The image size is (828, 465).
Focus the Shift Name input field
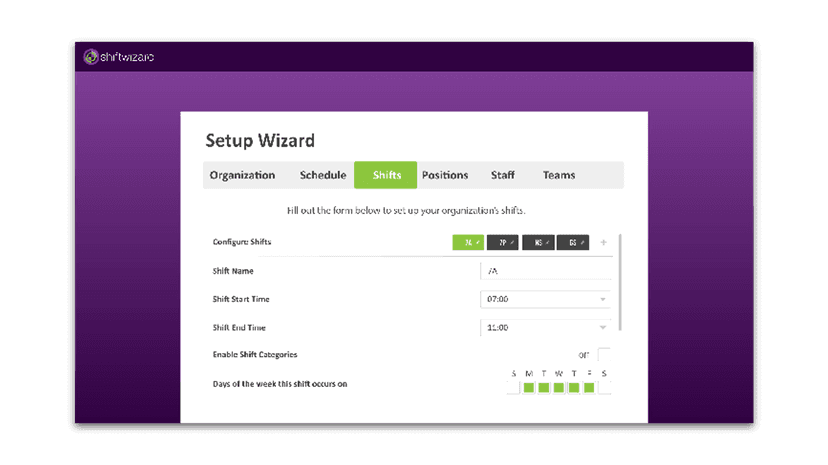[545, 271]
